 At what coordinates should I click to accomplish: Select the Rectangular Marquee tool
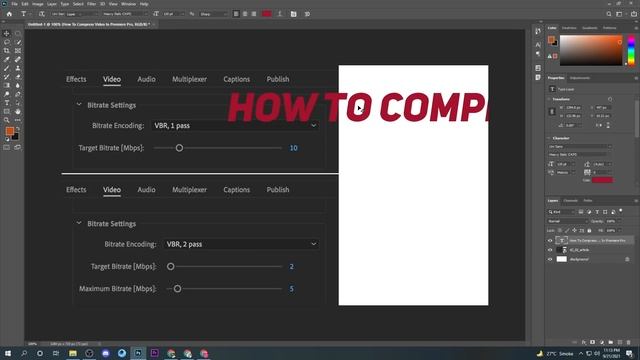[18, 33]
